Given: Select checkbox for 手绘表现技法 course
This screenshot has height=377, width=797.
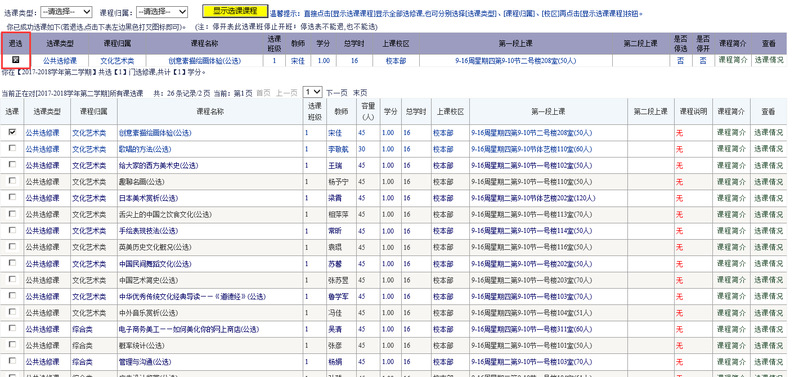Looking at the screenshot, I should [x=12, y=230].
